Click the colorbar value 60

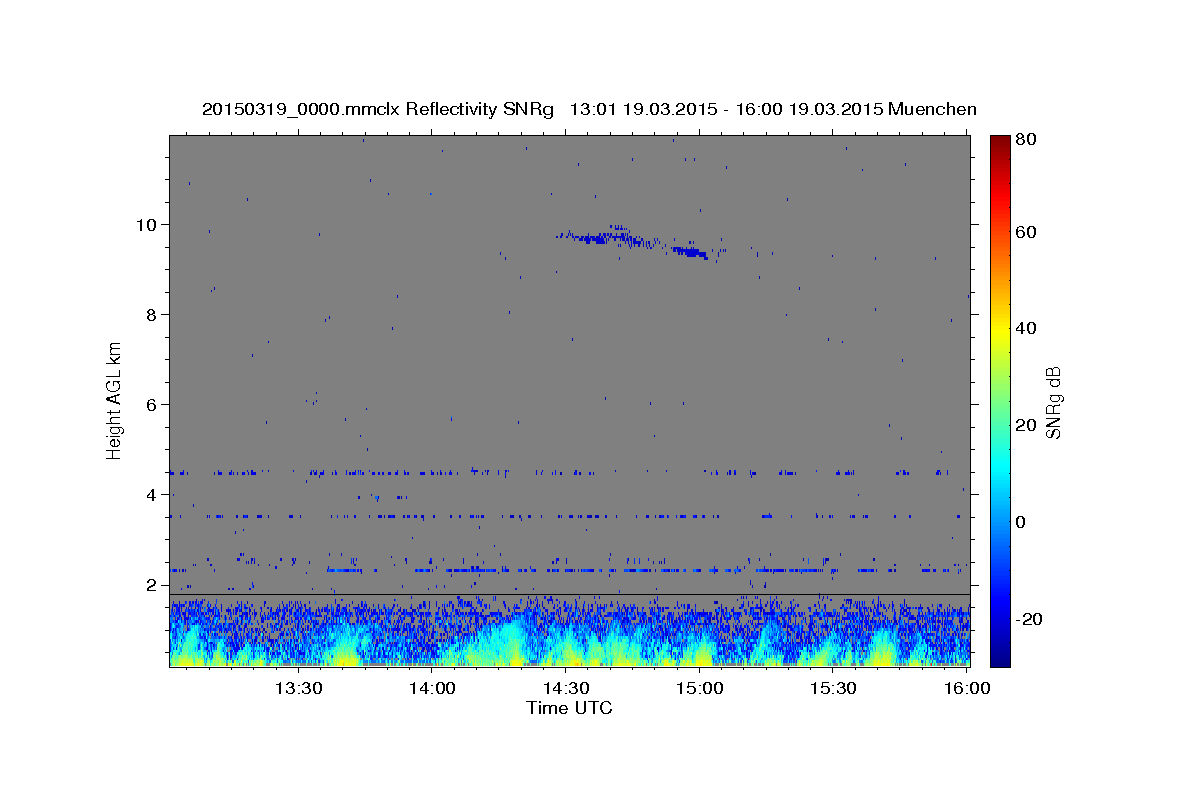[x=1028, y=232]
